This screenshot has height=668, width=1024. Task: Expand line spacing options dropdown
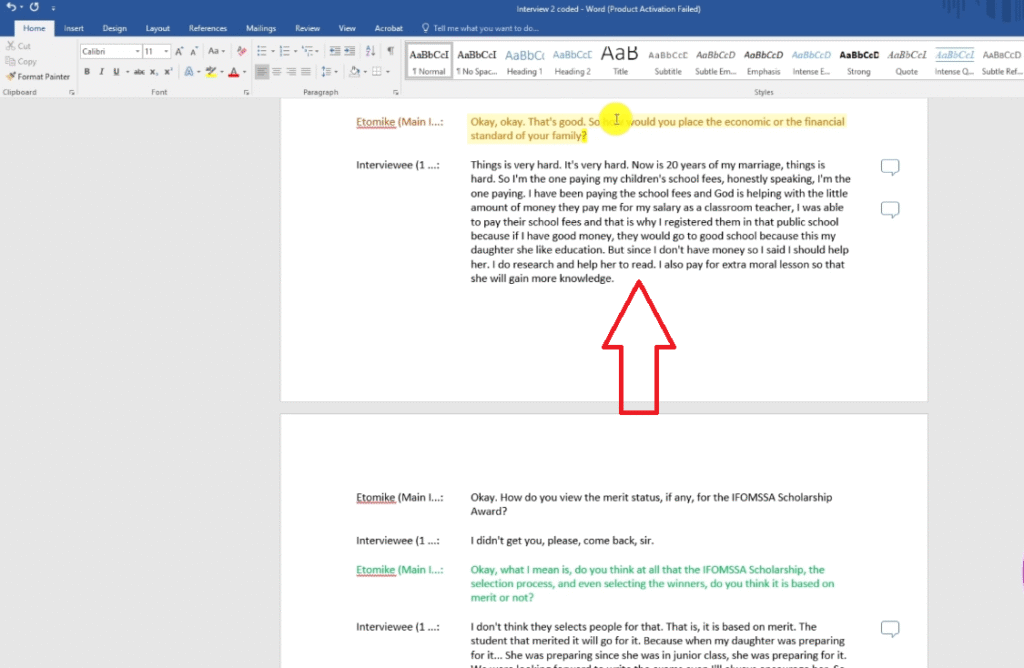329,72
